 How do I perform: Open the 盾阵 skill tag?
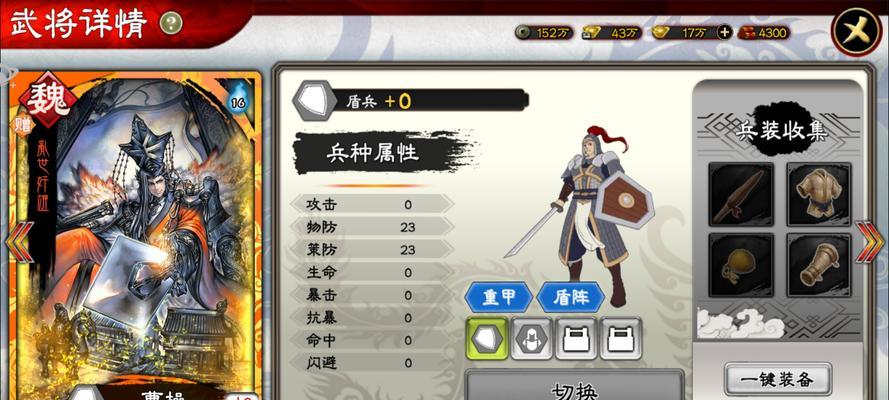(571, 297)
